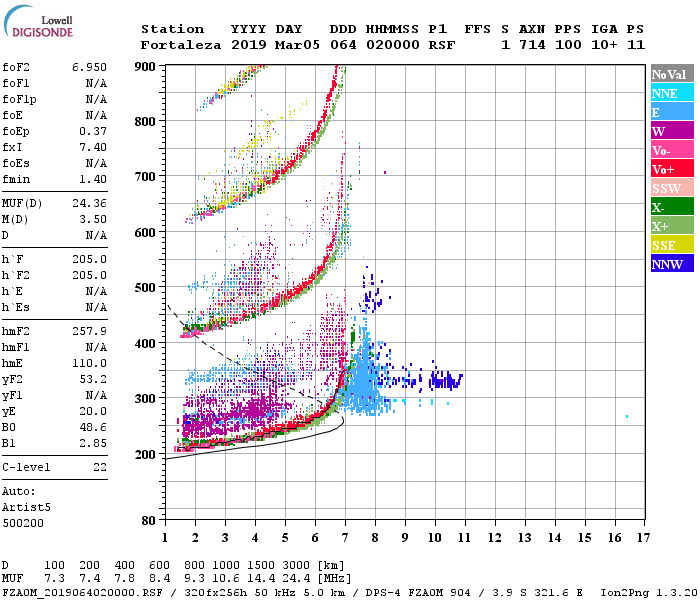Click the fmin value 1.40

point(93,179)
